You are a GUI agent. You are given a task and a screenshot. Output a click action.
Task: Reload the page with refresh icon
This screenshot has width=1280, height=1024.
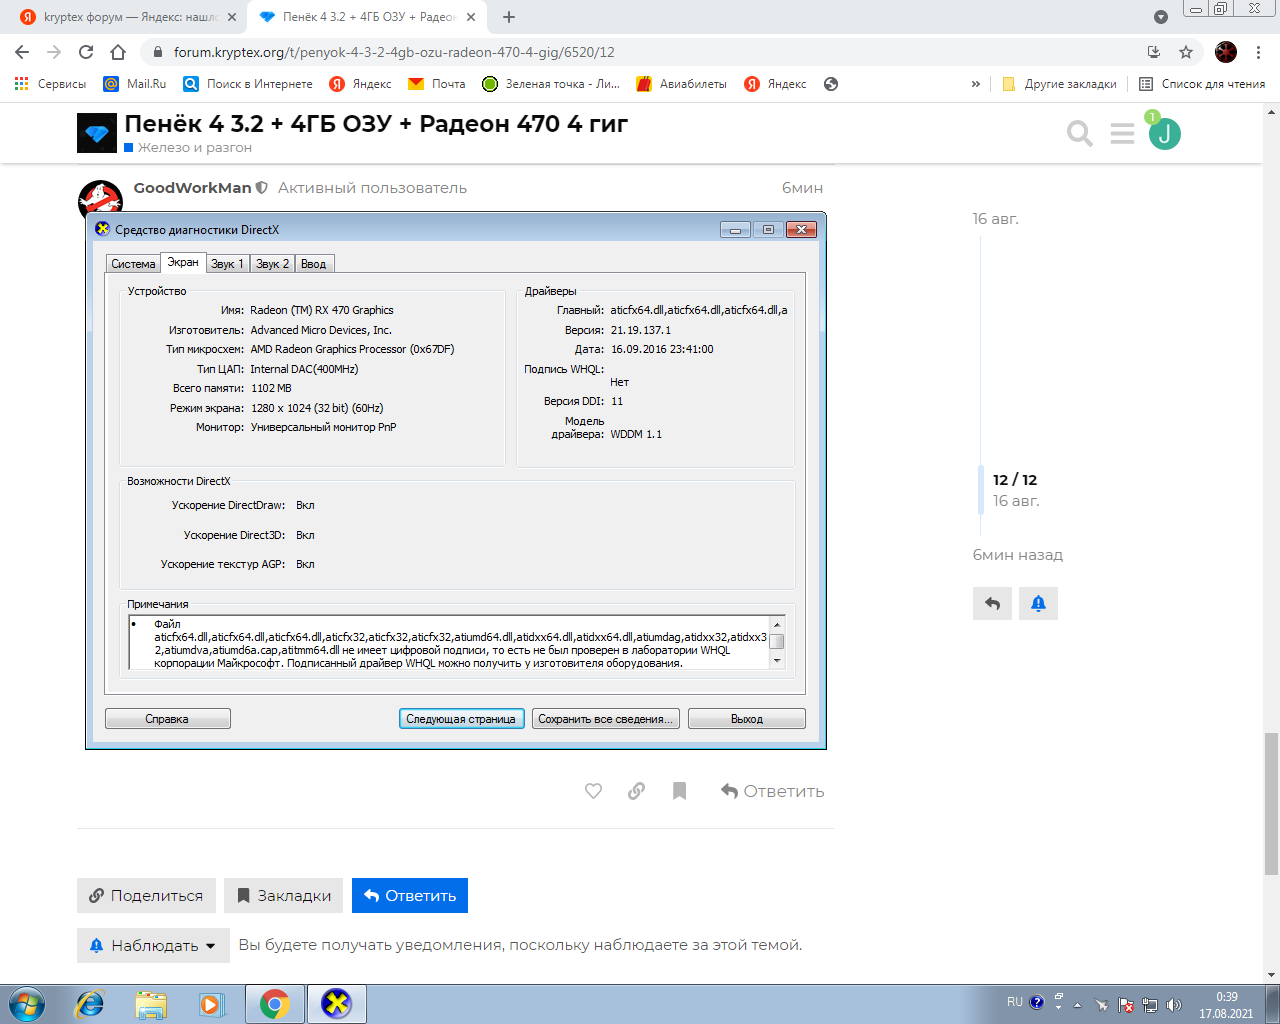coord(86,52)
